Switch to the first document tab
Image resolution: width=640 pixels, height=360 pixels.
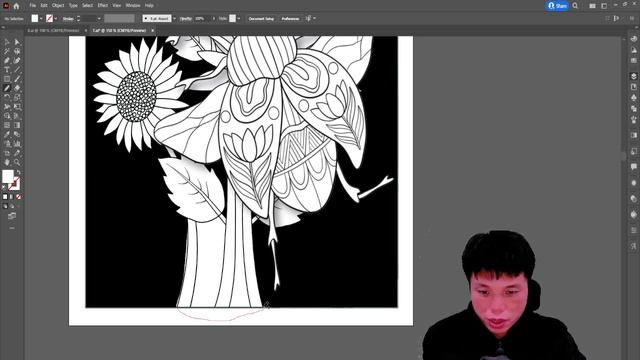point(53,30)
